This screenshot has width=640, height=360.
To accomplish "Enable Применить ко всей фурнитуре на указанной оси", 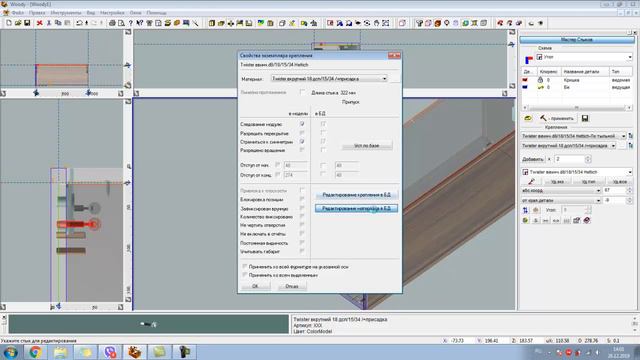I will [x=245, y=267].
